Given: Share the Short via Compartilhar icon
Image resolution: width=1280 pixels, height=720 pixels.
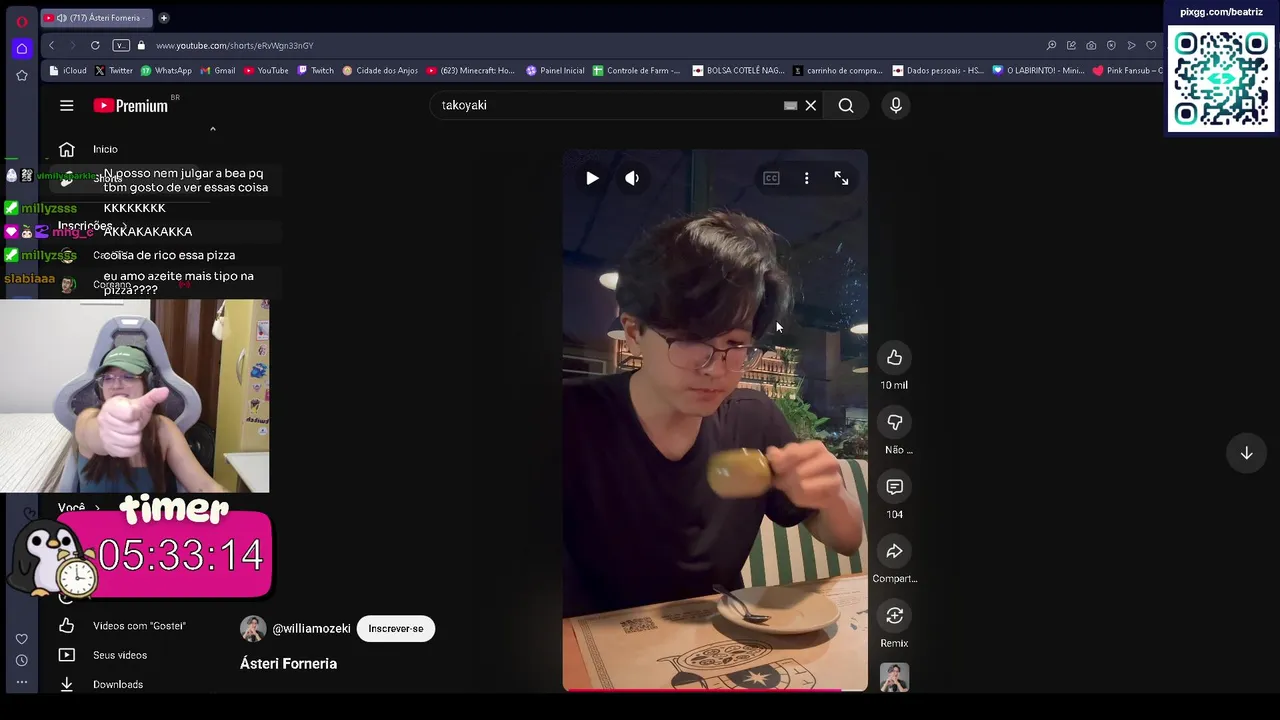Looking at the screenshot, I should click(x=894, y=552).
